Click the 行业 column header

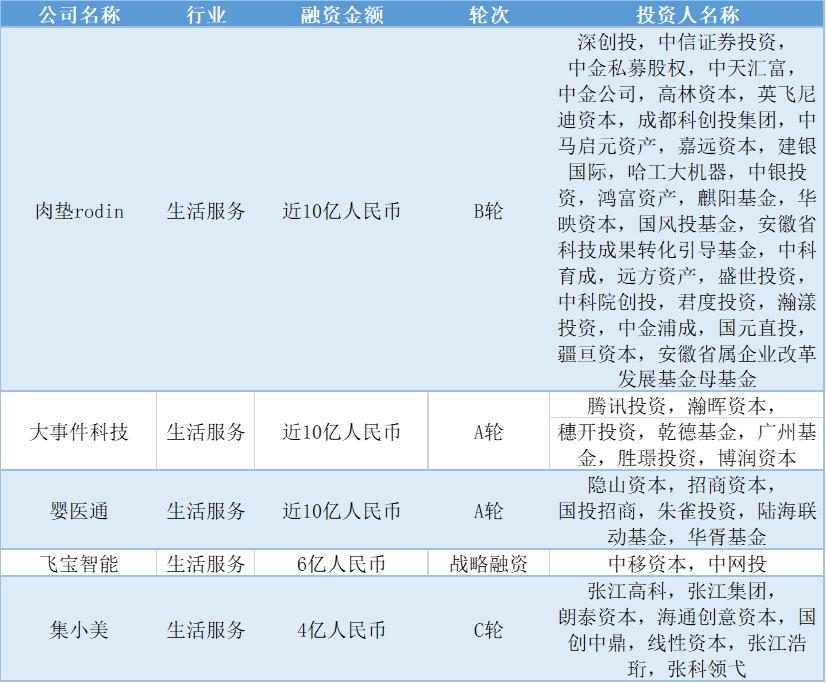tap(205, 15)
